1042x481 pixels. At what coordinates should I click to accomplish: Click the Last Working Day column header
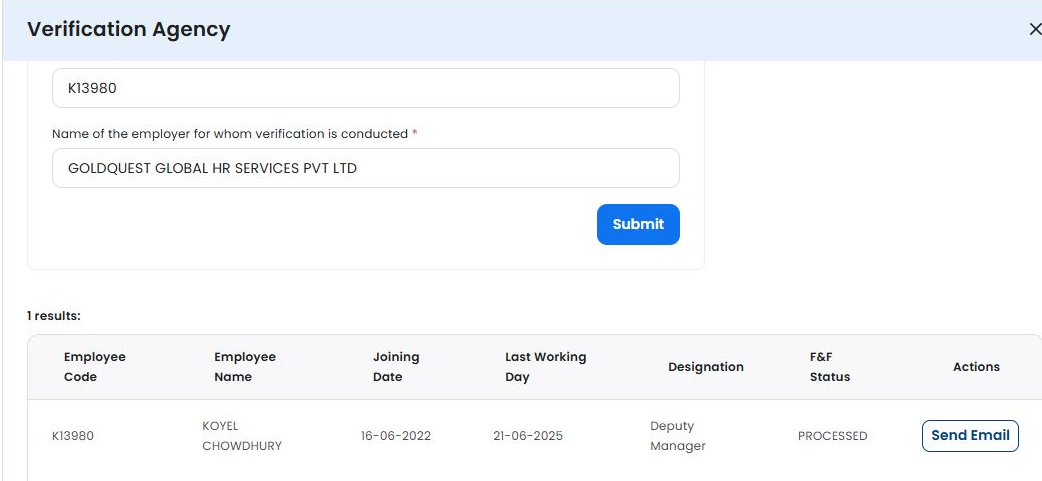pyautogui.click(x=545, y=367)
